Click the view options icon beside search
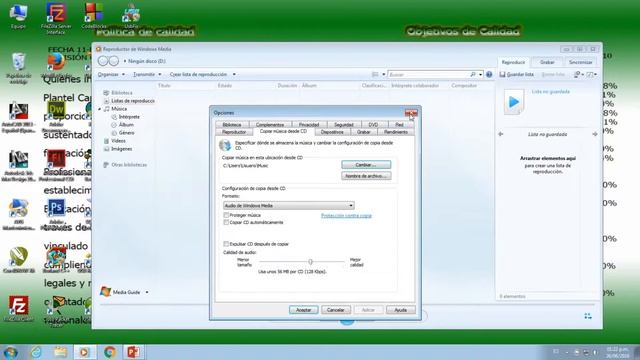The height and width of the screenshot is (360, 640). [375, 75]
